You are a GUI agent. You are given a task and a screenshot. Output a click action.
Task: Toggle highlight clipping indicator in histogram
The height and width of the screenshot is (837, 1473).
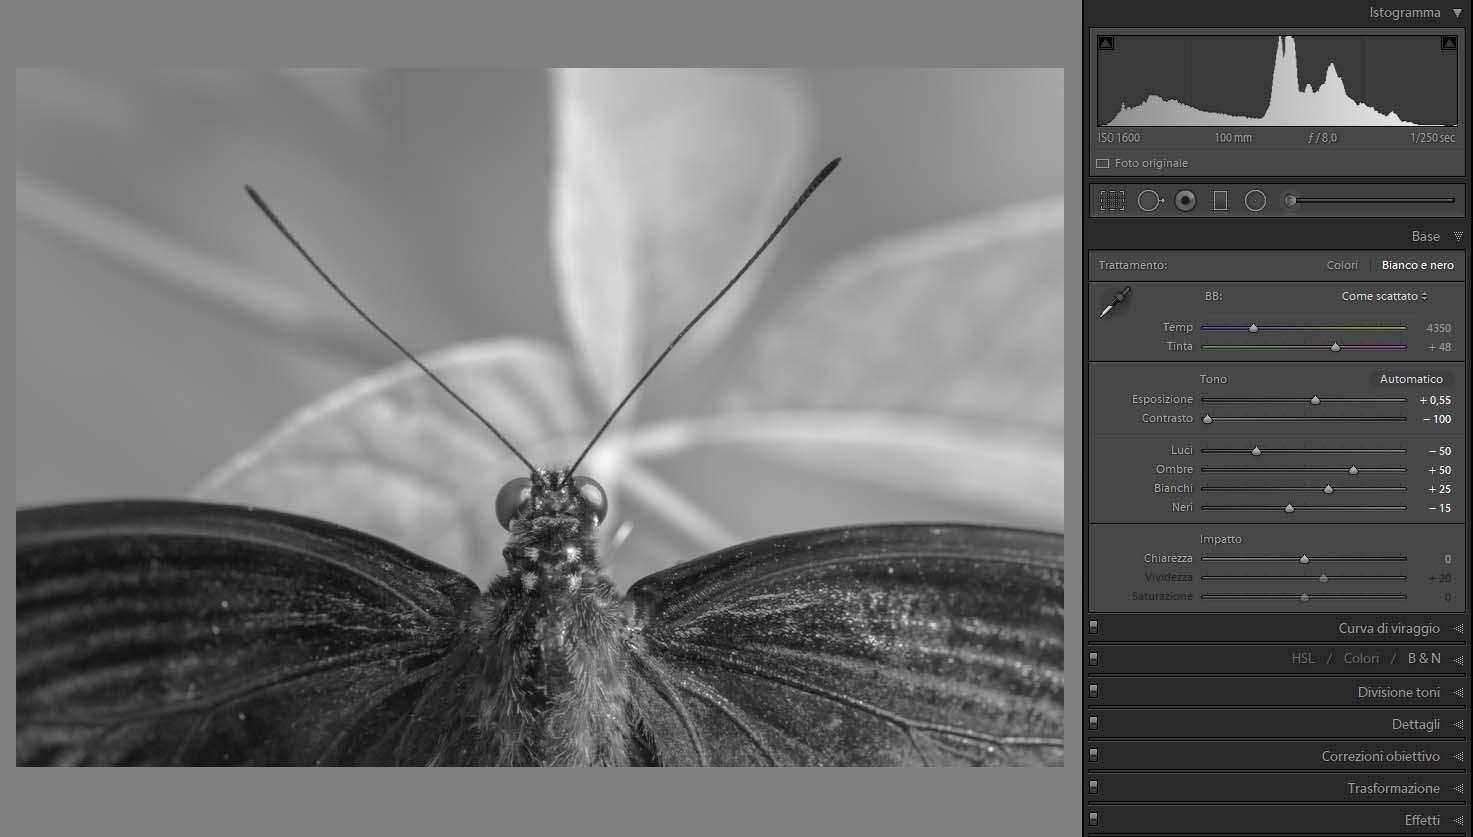(1448, 43)
